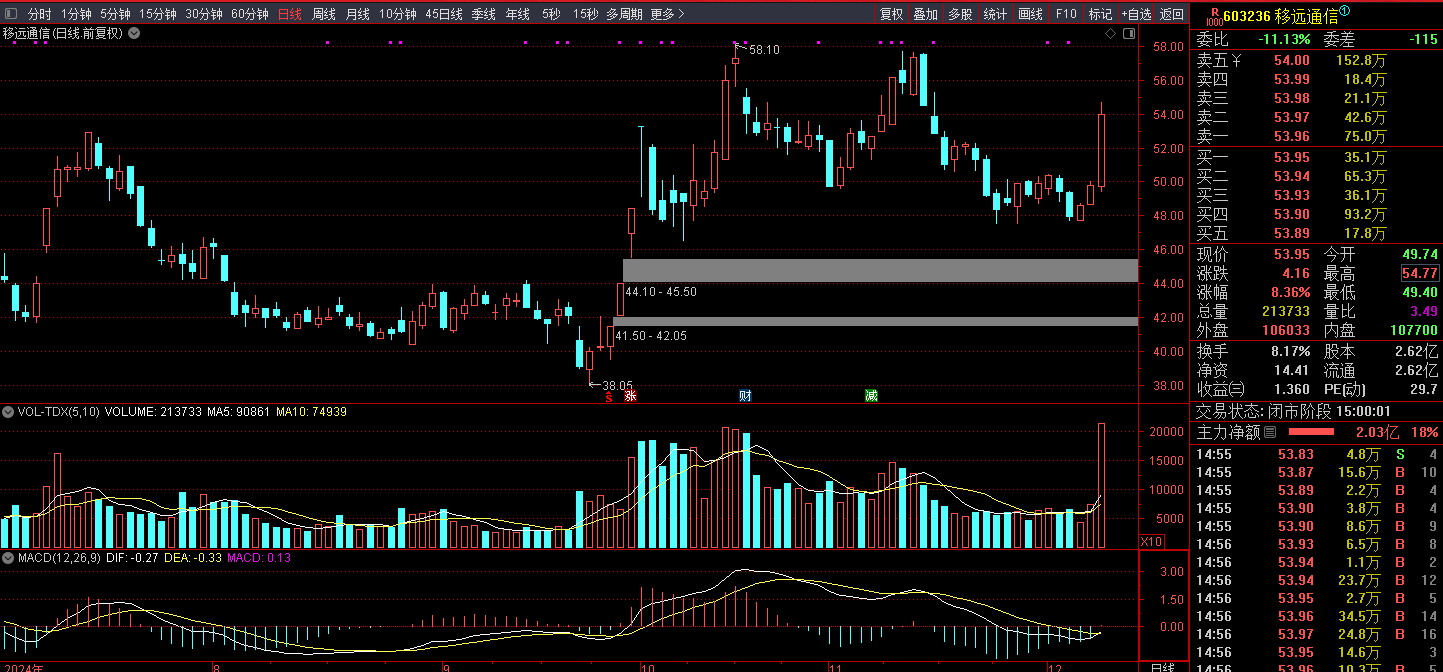The height and width of the screenshot is (672, 1443).
Task: Click the 603236 移远通信 stock title
Action: (1280, 16)
